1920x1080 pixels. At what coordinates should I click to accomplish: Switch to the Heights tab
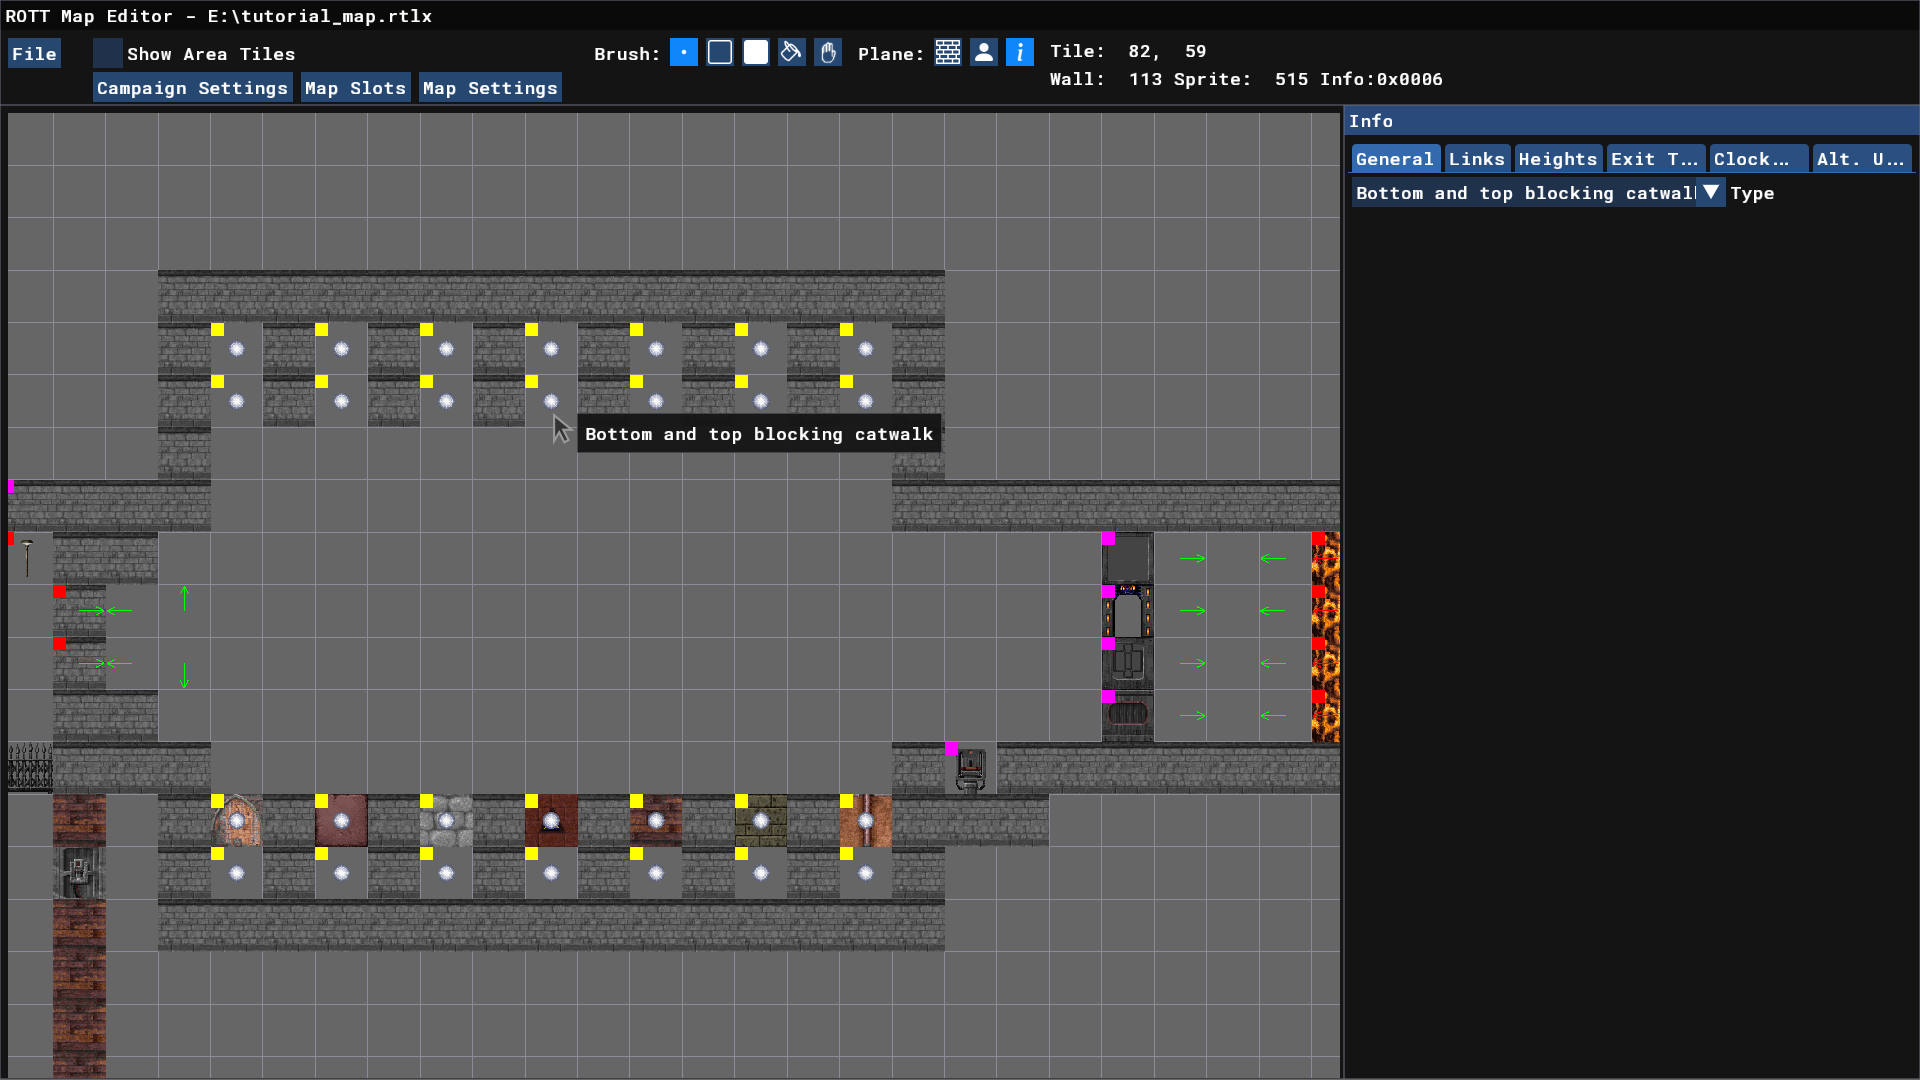1557,159
